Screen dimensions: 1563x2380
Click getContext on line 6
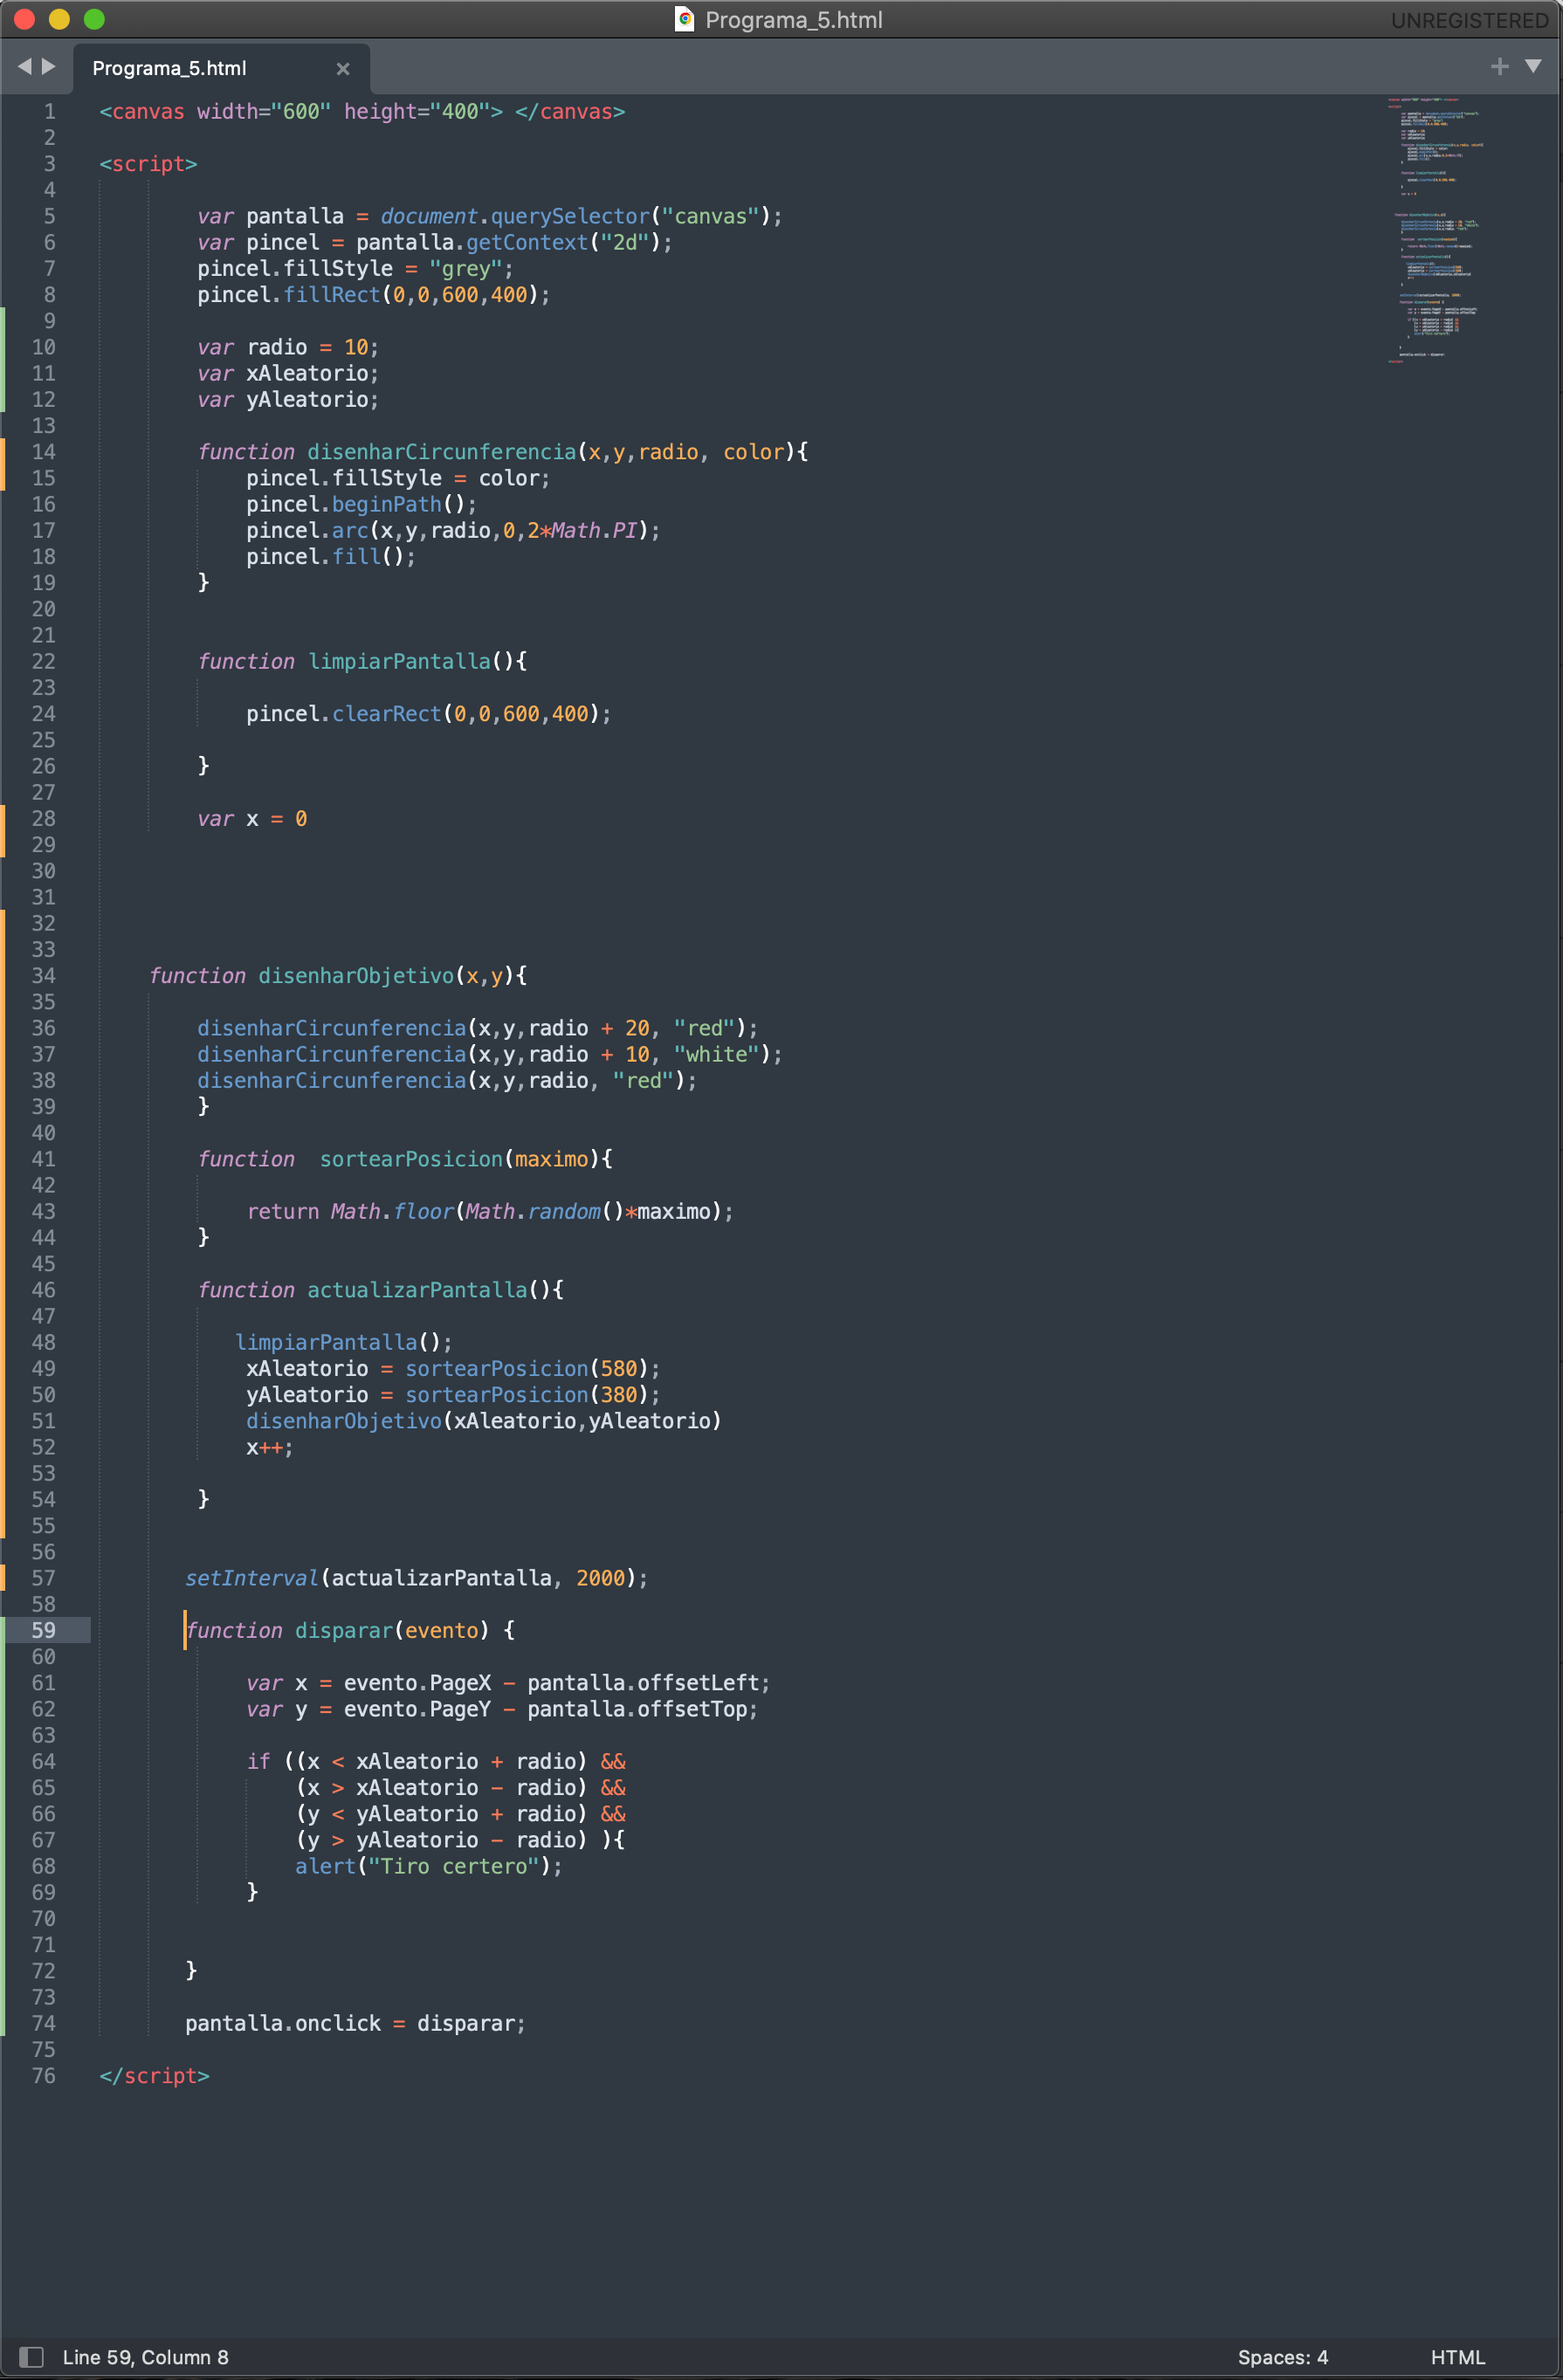click(x=527, y=243)
